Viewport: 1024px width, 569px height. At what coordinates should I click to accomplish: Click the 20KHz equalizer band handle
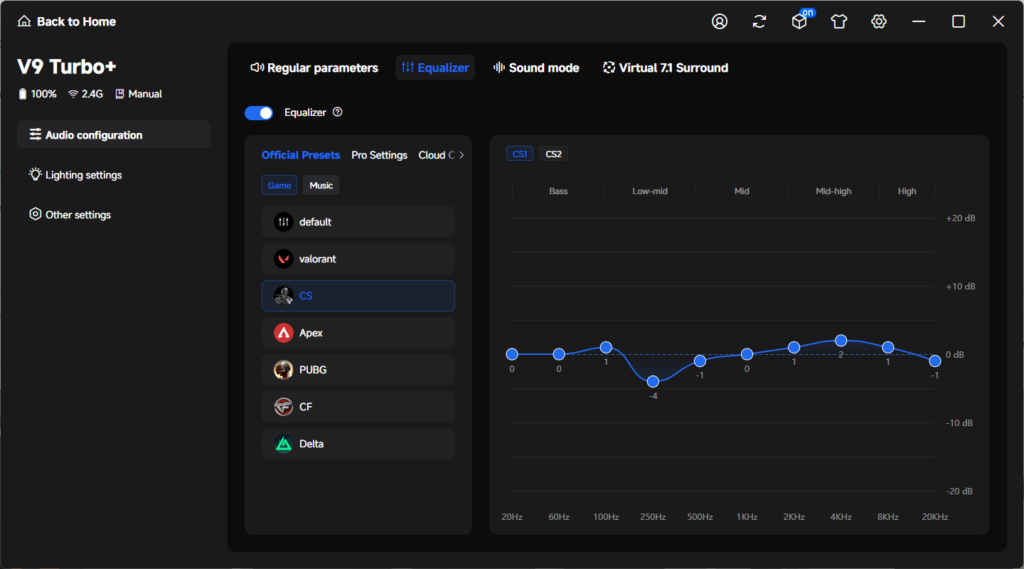click(x=935, y=361)
